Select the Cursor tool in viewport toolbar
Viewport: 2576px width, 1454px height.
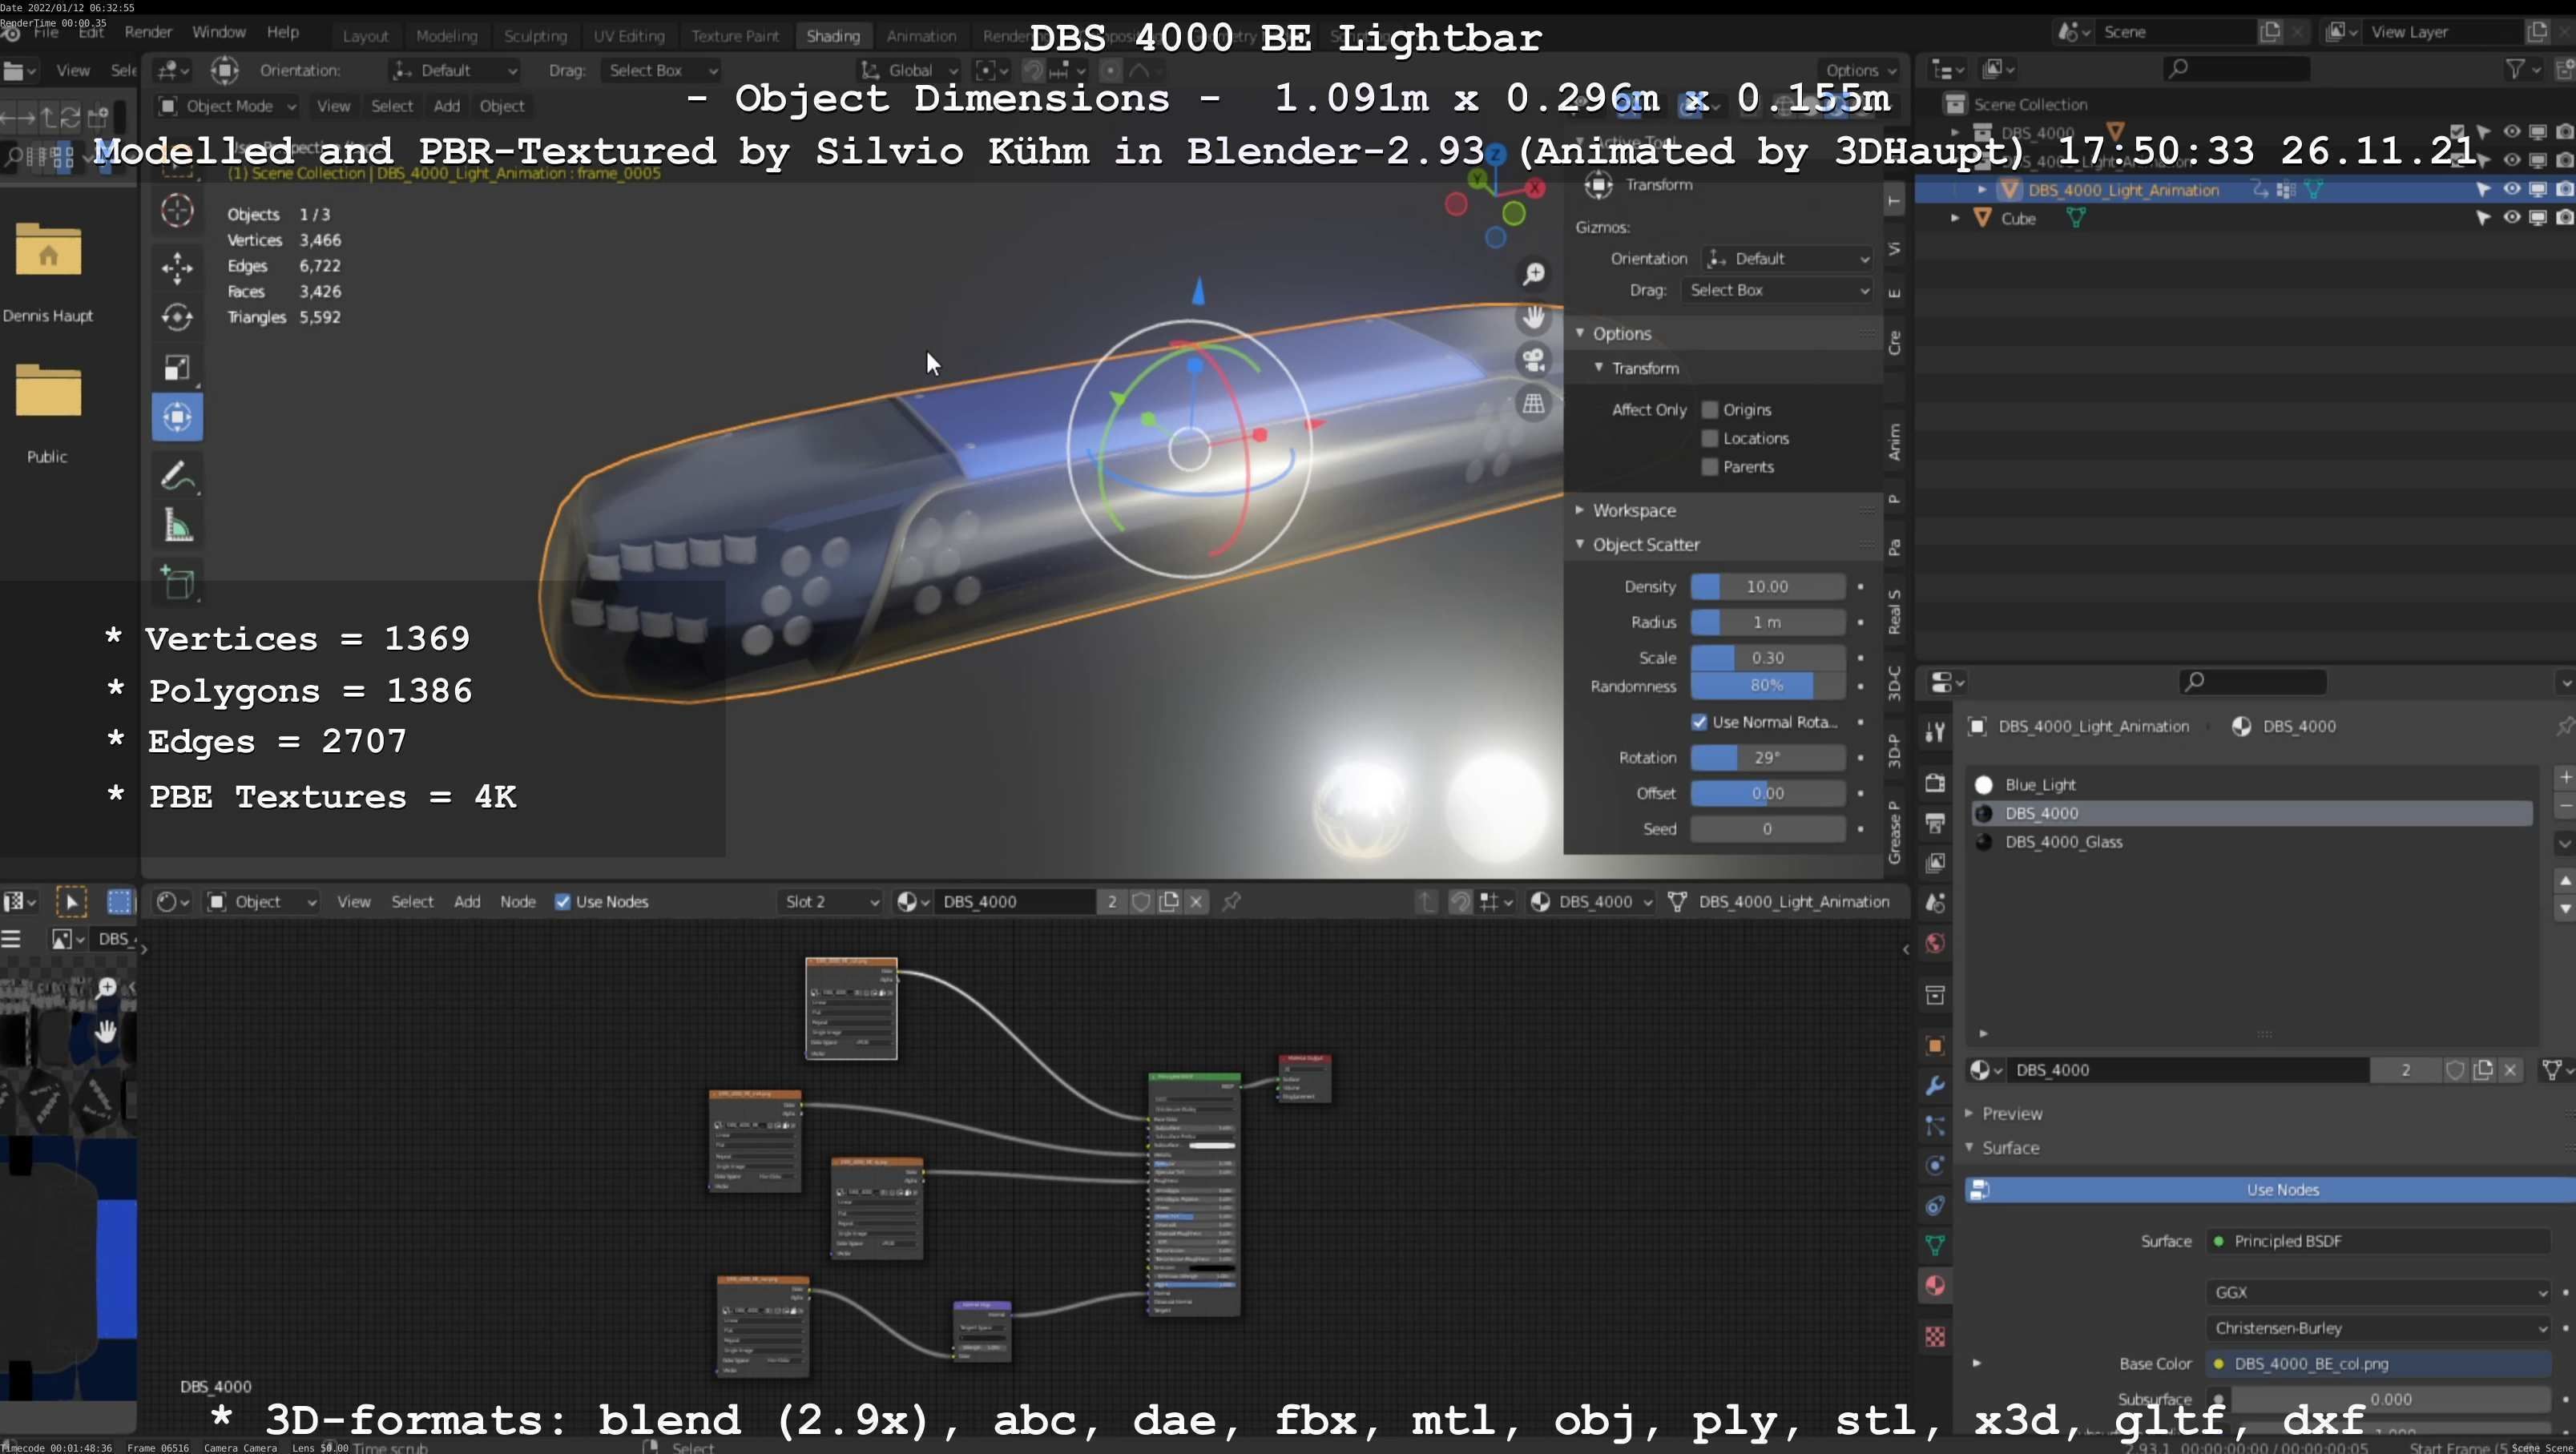[177, 210]
